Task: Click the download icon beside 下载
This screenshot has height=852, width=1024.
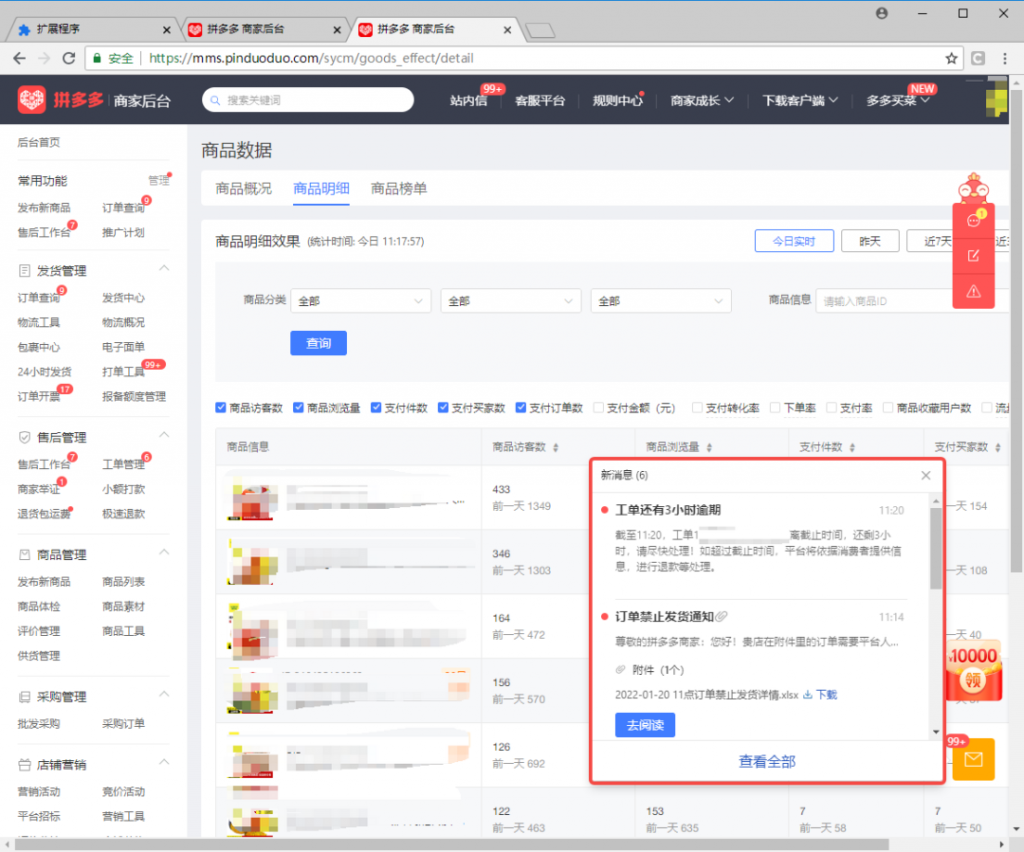Action: [x=808, y=695]
